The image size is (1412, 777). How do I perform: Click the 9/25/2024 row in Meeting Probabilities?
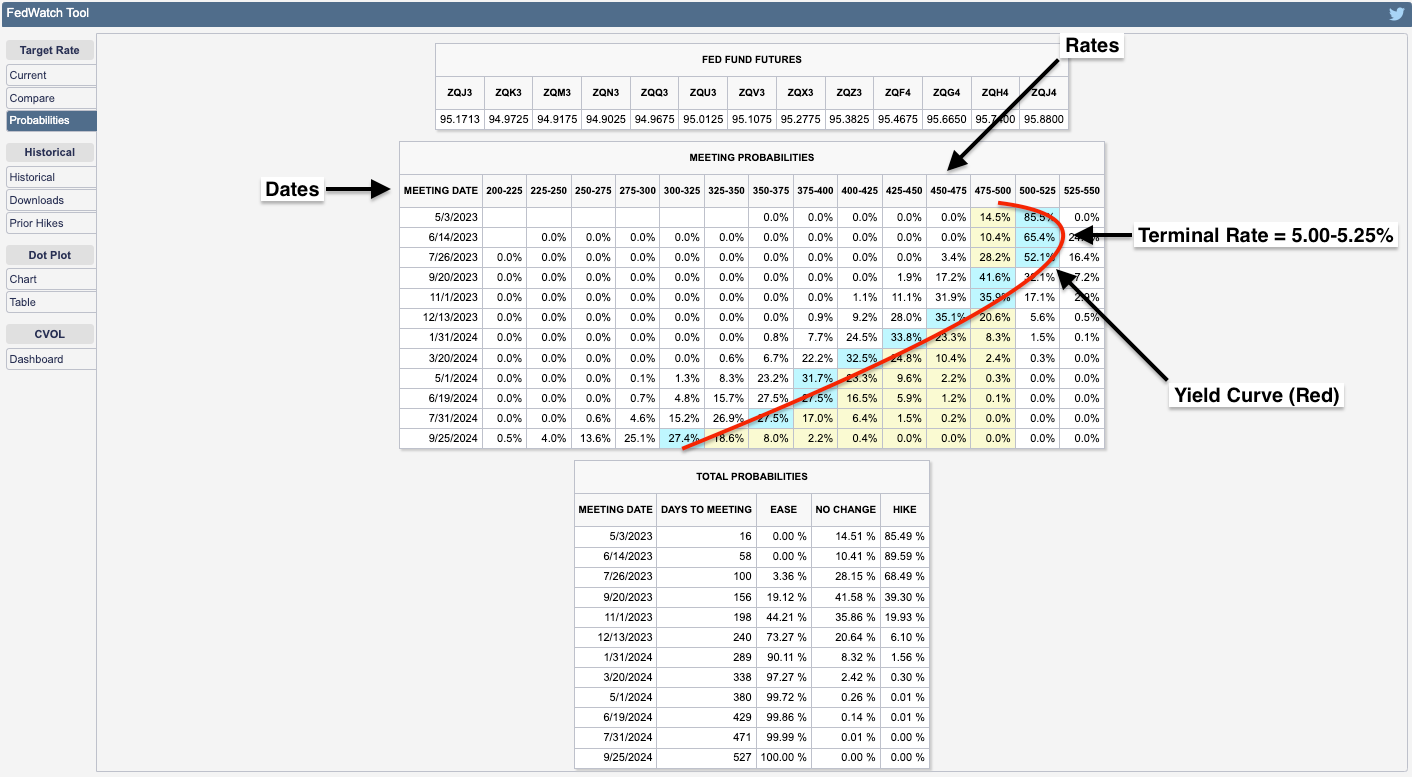point(752,438)
